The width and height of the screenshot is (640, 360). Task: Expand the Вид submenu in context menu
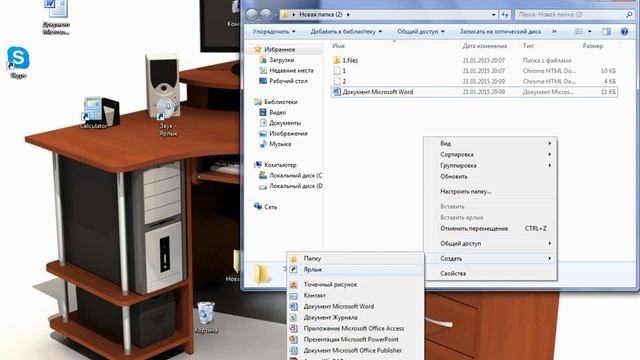tap(490, 143)
